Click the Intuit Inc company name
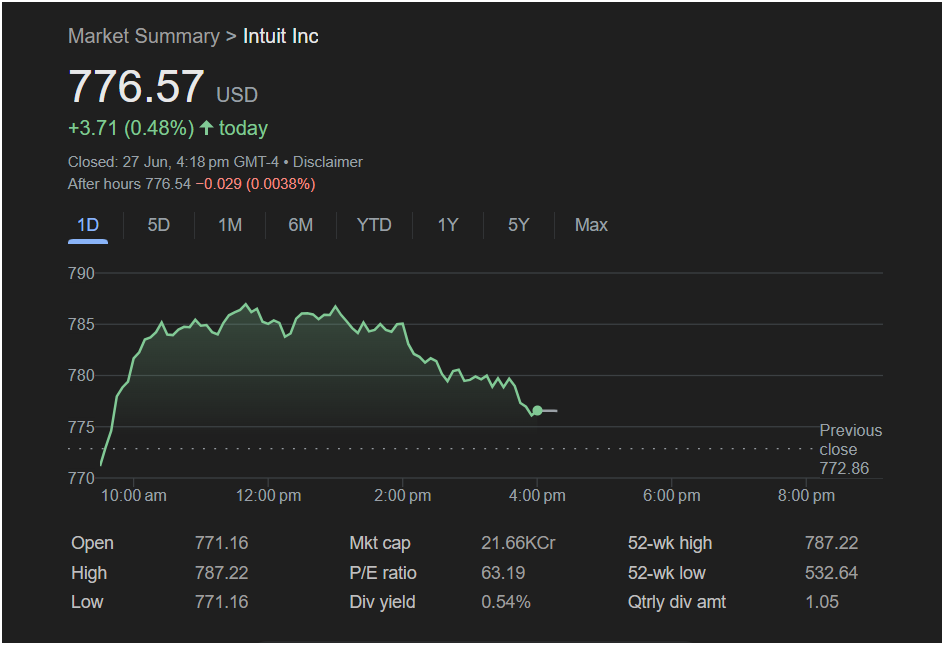This screenshot has height=645, width=944. point(281,36)
